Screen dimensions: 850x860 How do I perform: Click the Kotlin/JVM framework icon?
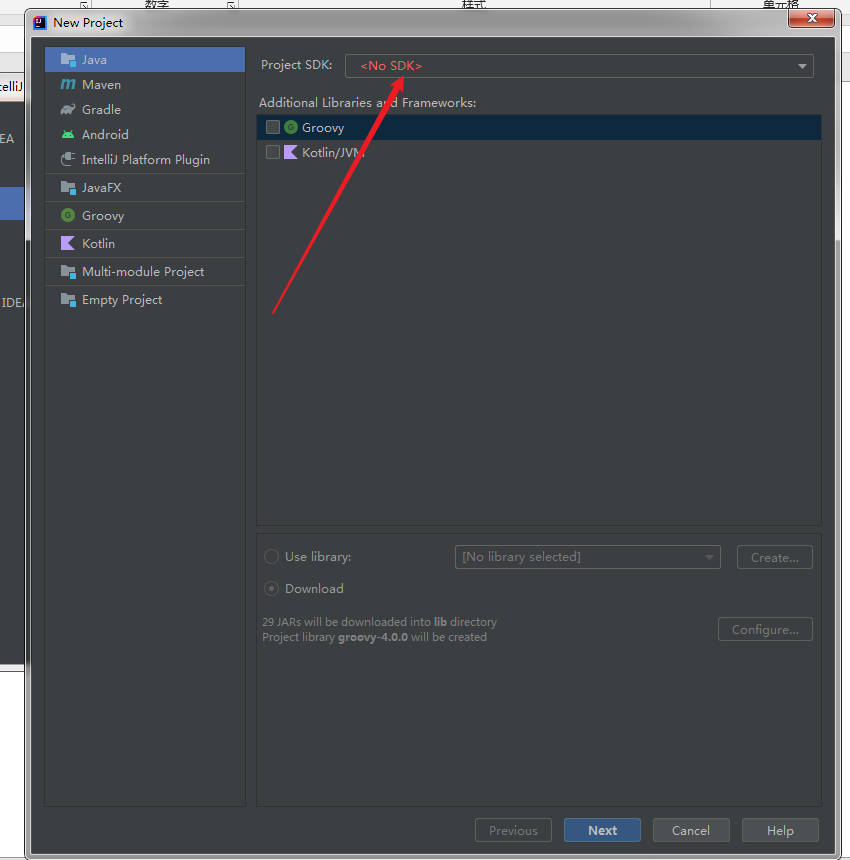point(291,152)
